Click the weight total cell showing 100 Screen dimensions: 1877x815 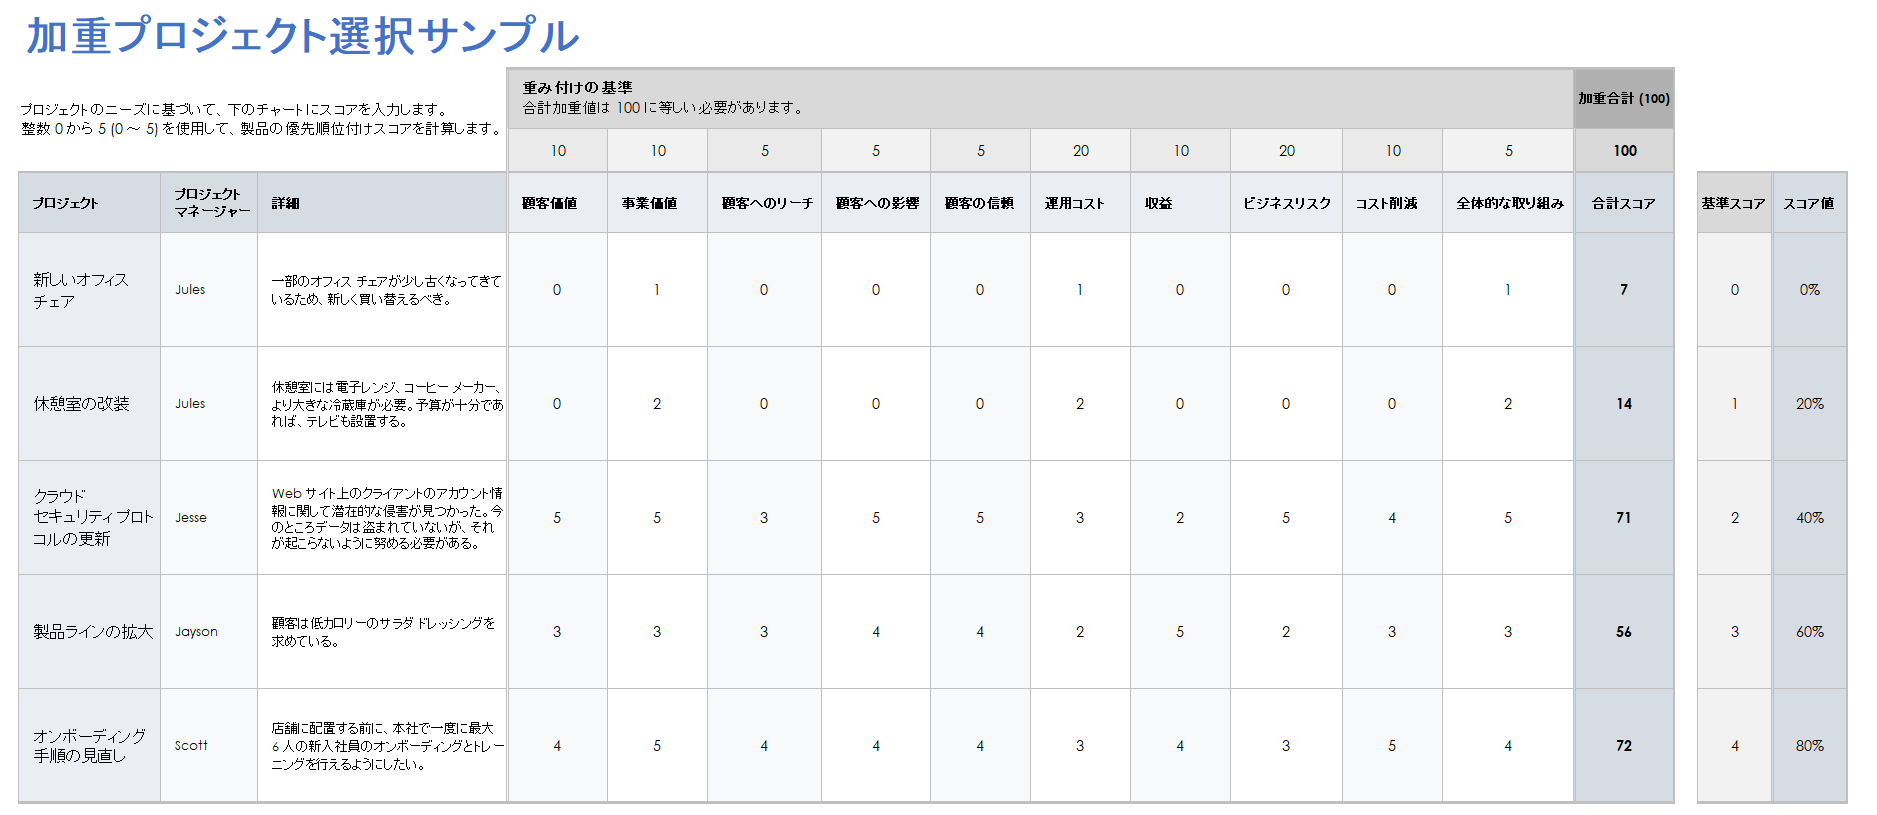[x=1624, y=150]
